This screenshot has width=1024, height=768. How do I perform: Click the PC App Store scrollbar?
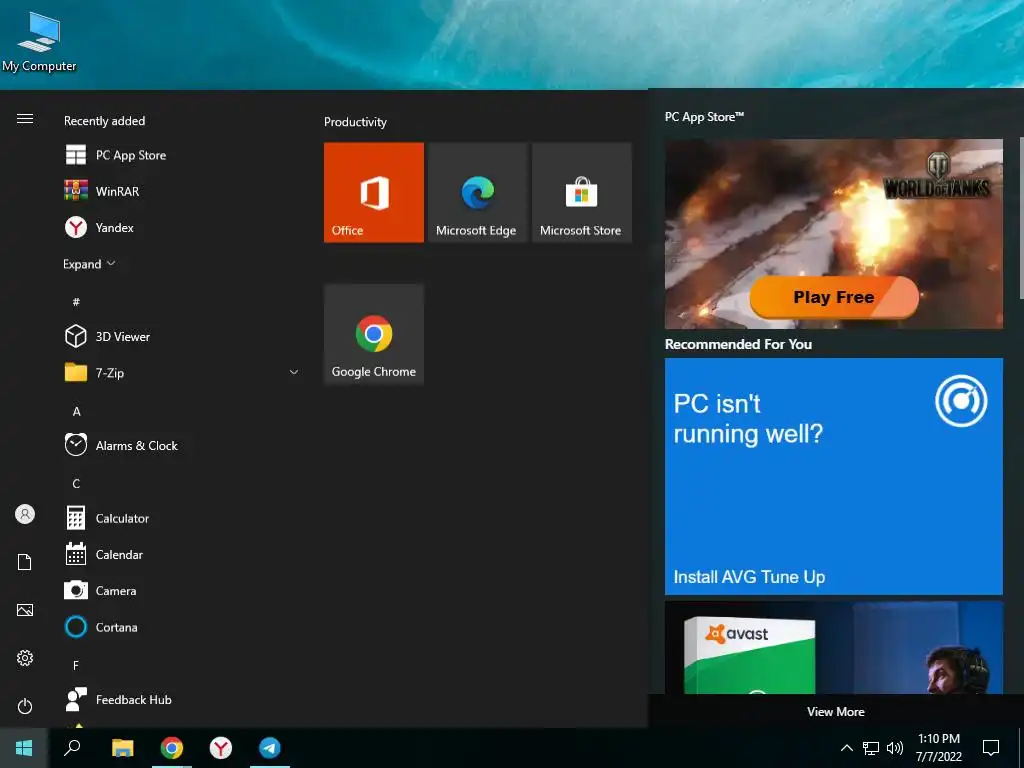(x=1021, y=217)
